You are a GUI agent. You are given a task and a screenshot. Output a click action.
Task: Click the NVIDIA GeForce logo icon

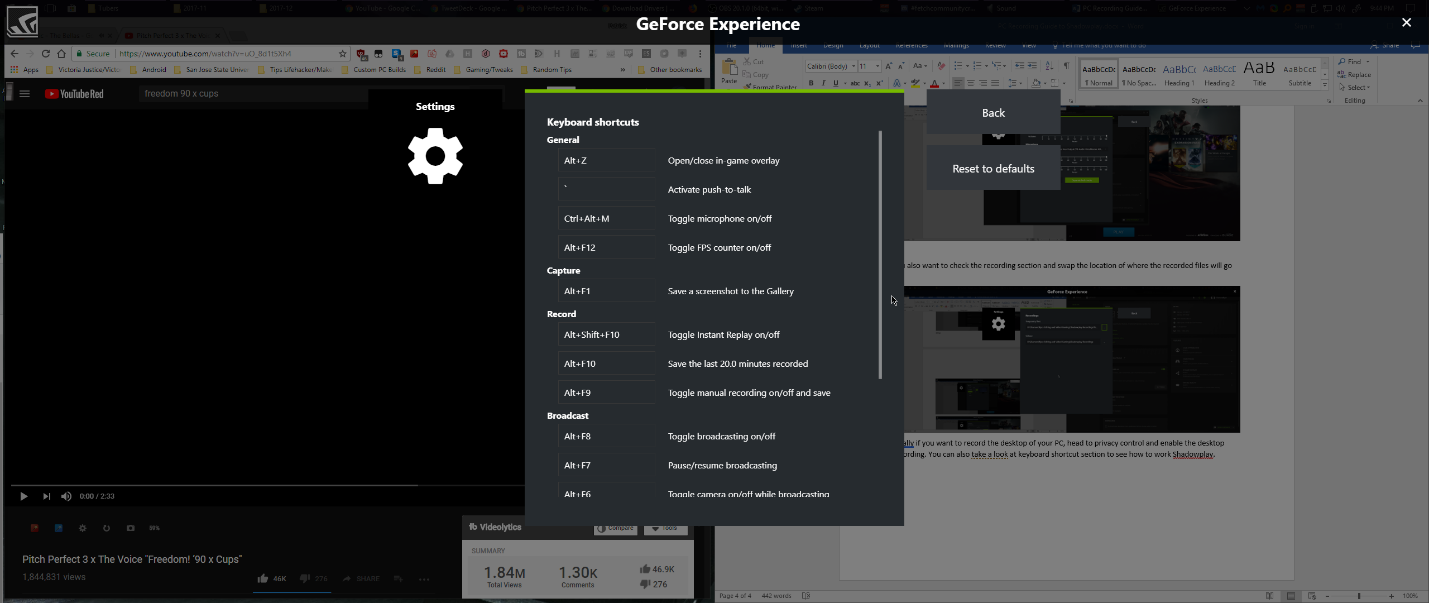pos(22,22)
